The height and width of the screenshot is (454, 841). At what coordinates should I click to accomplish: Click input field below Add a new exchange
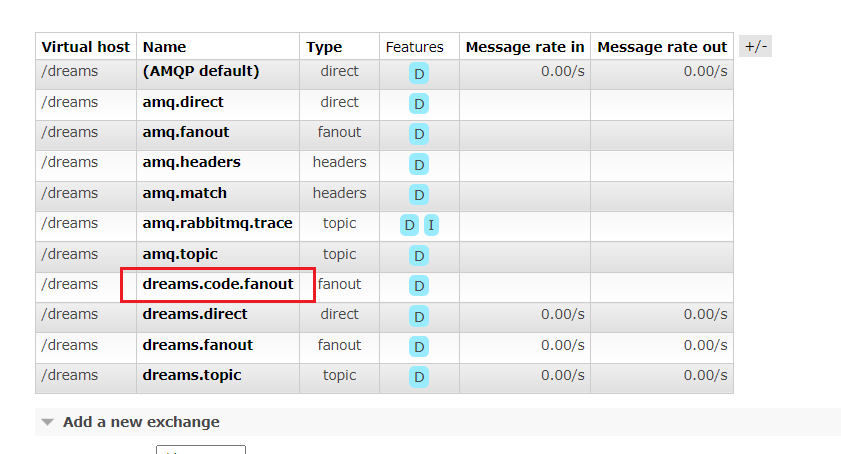201,450
